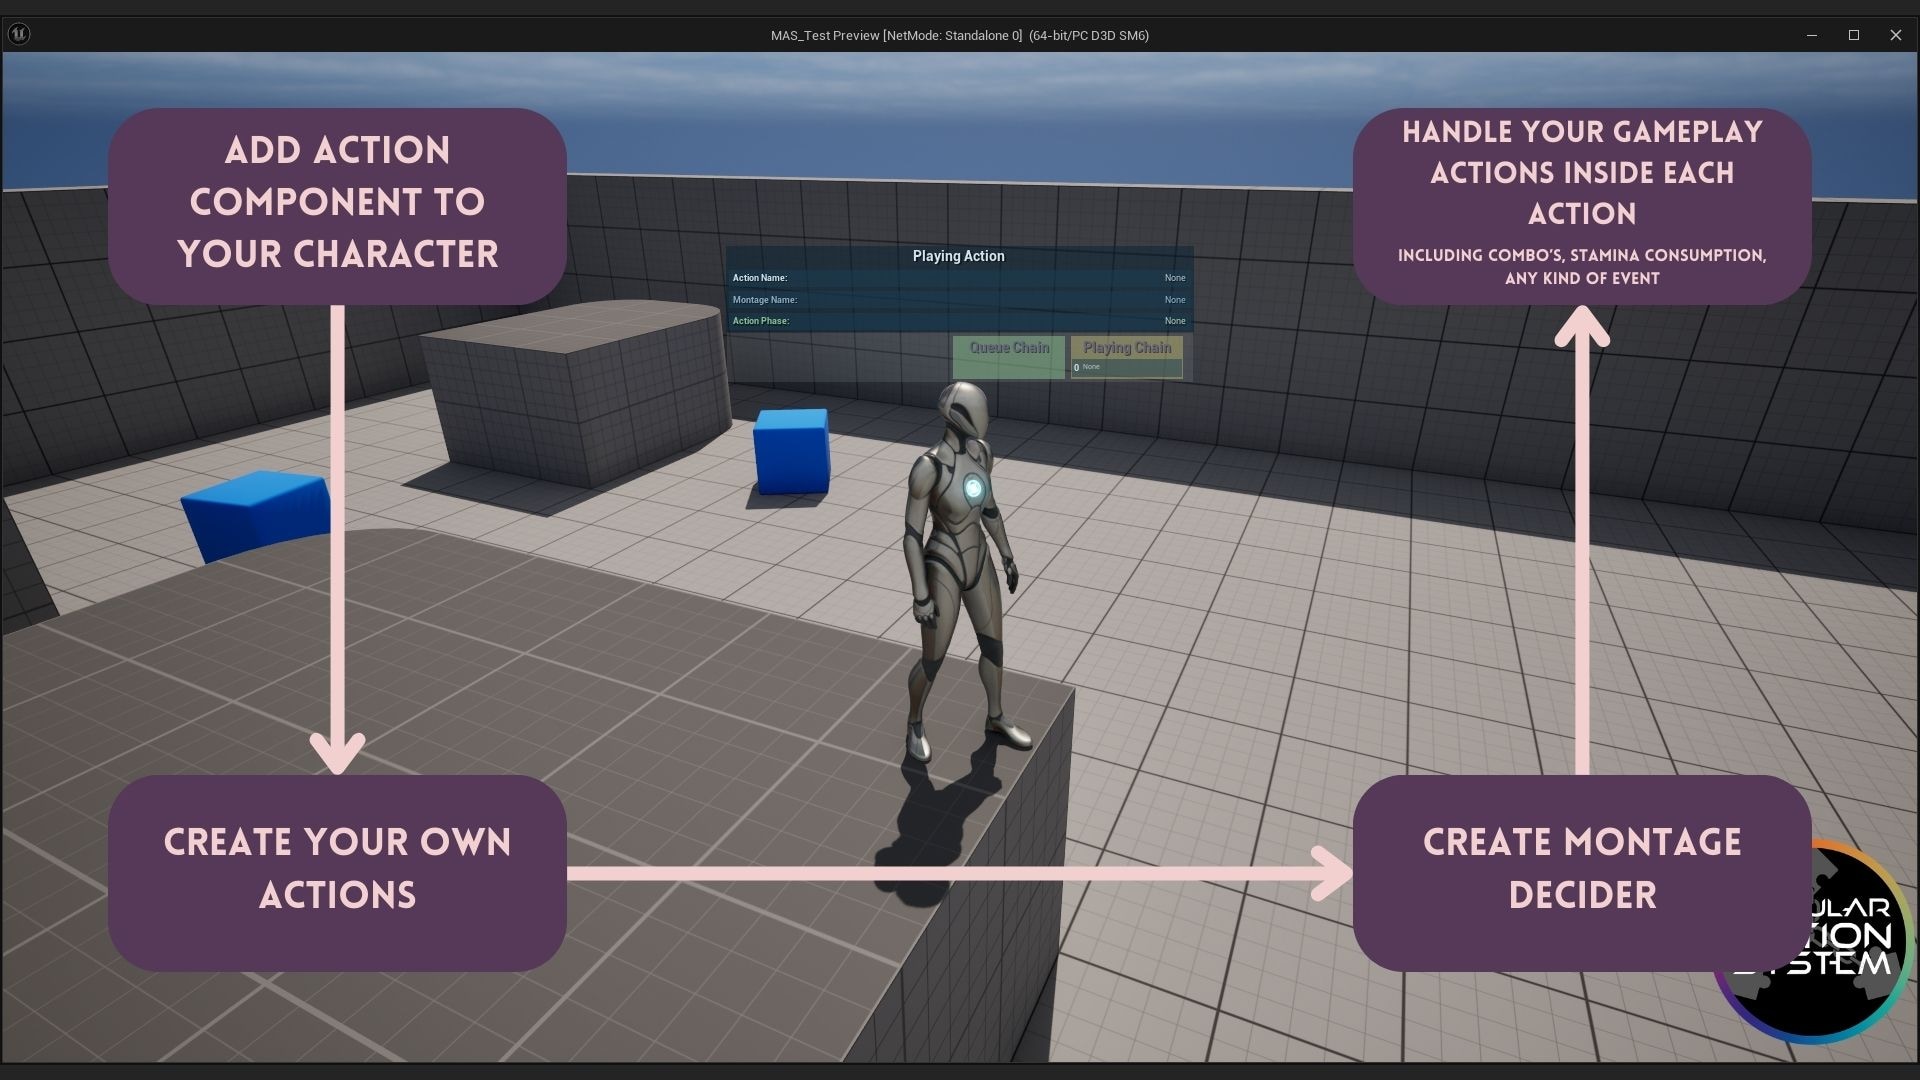Toggle the Action Name row display
Screen dimensions: 1920x1080
tap(760, 278)
